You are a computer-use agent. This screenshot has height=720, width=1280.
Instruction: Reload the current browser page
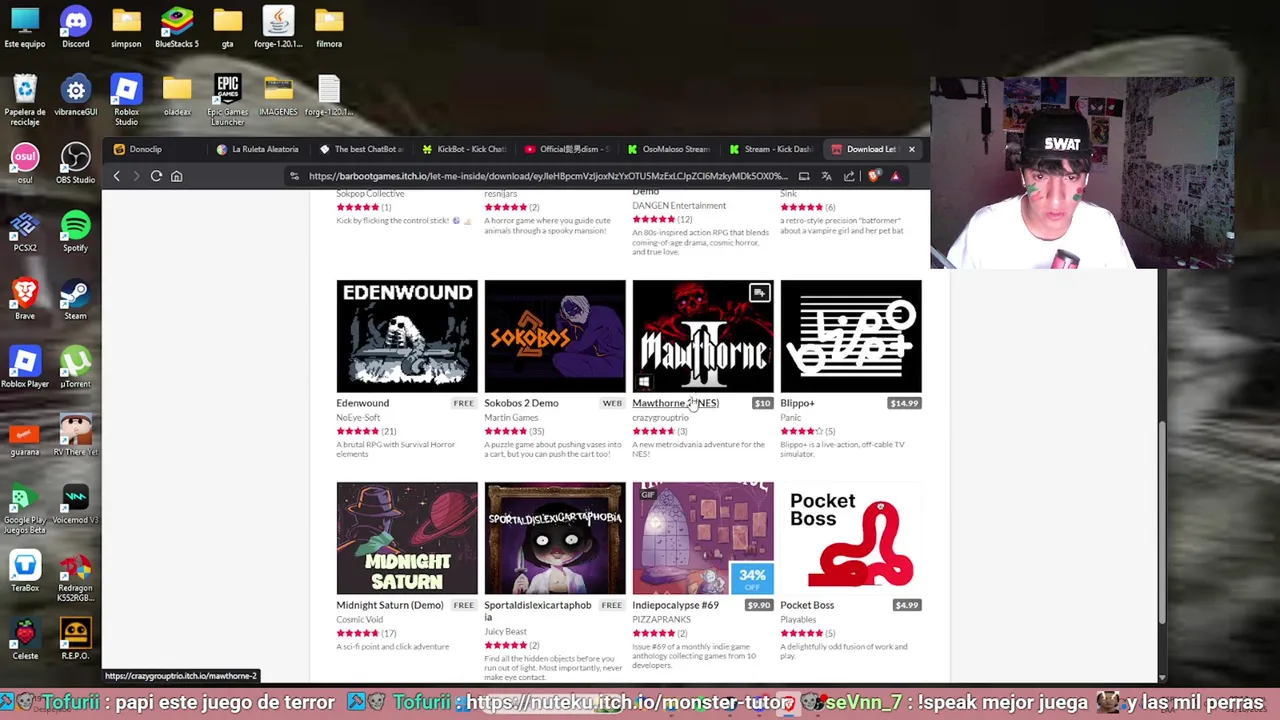[x=156, y=176]
